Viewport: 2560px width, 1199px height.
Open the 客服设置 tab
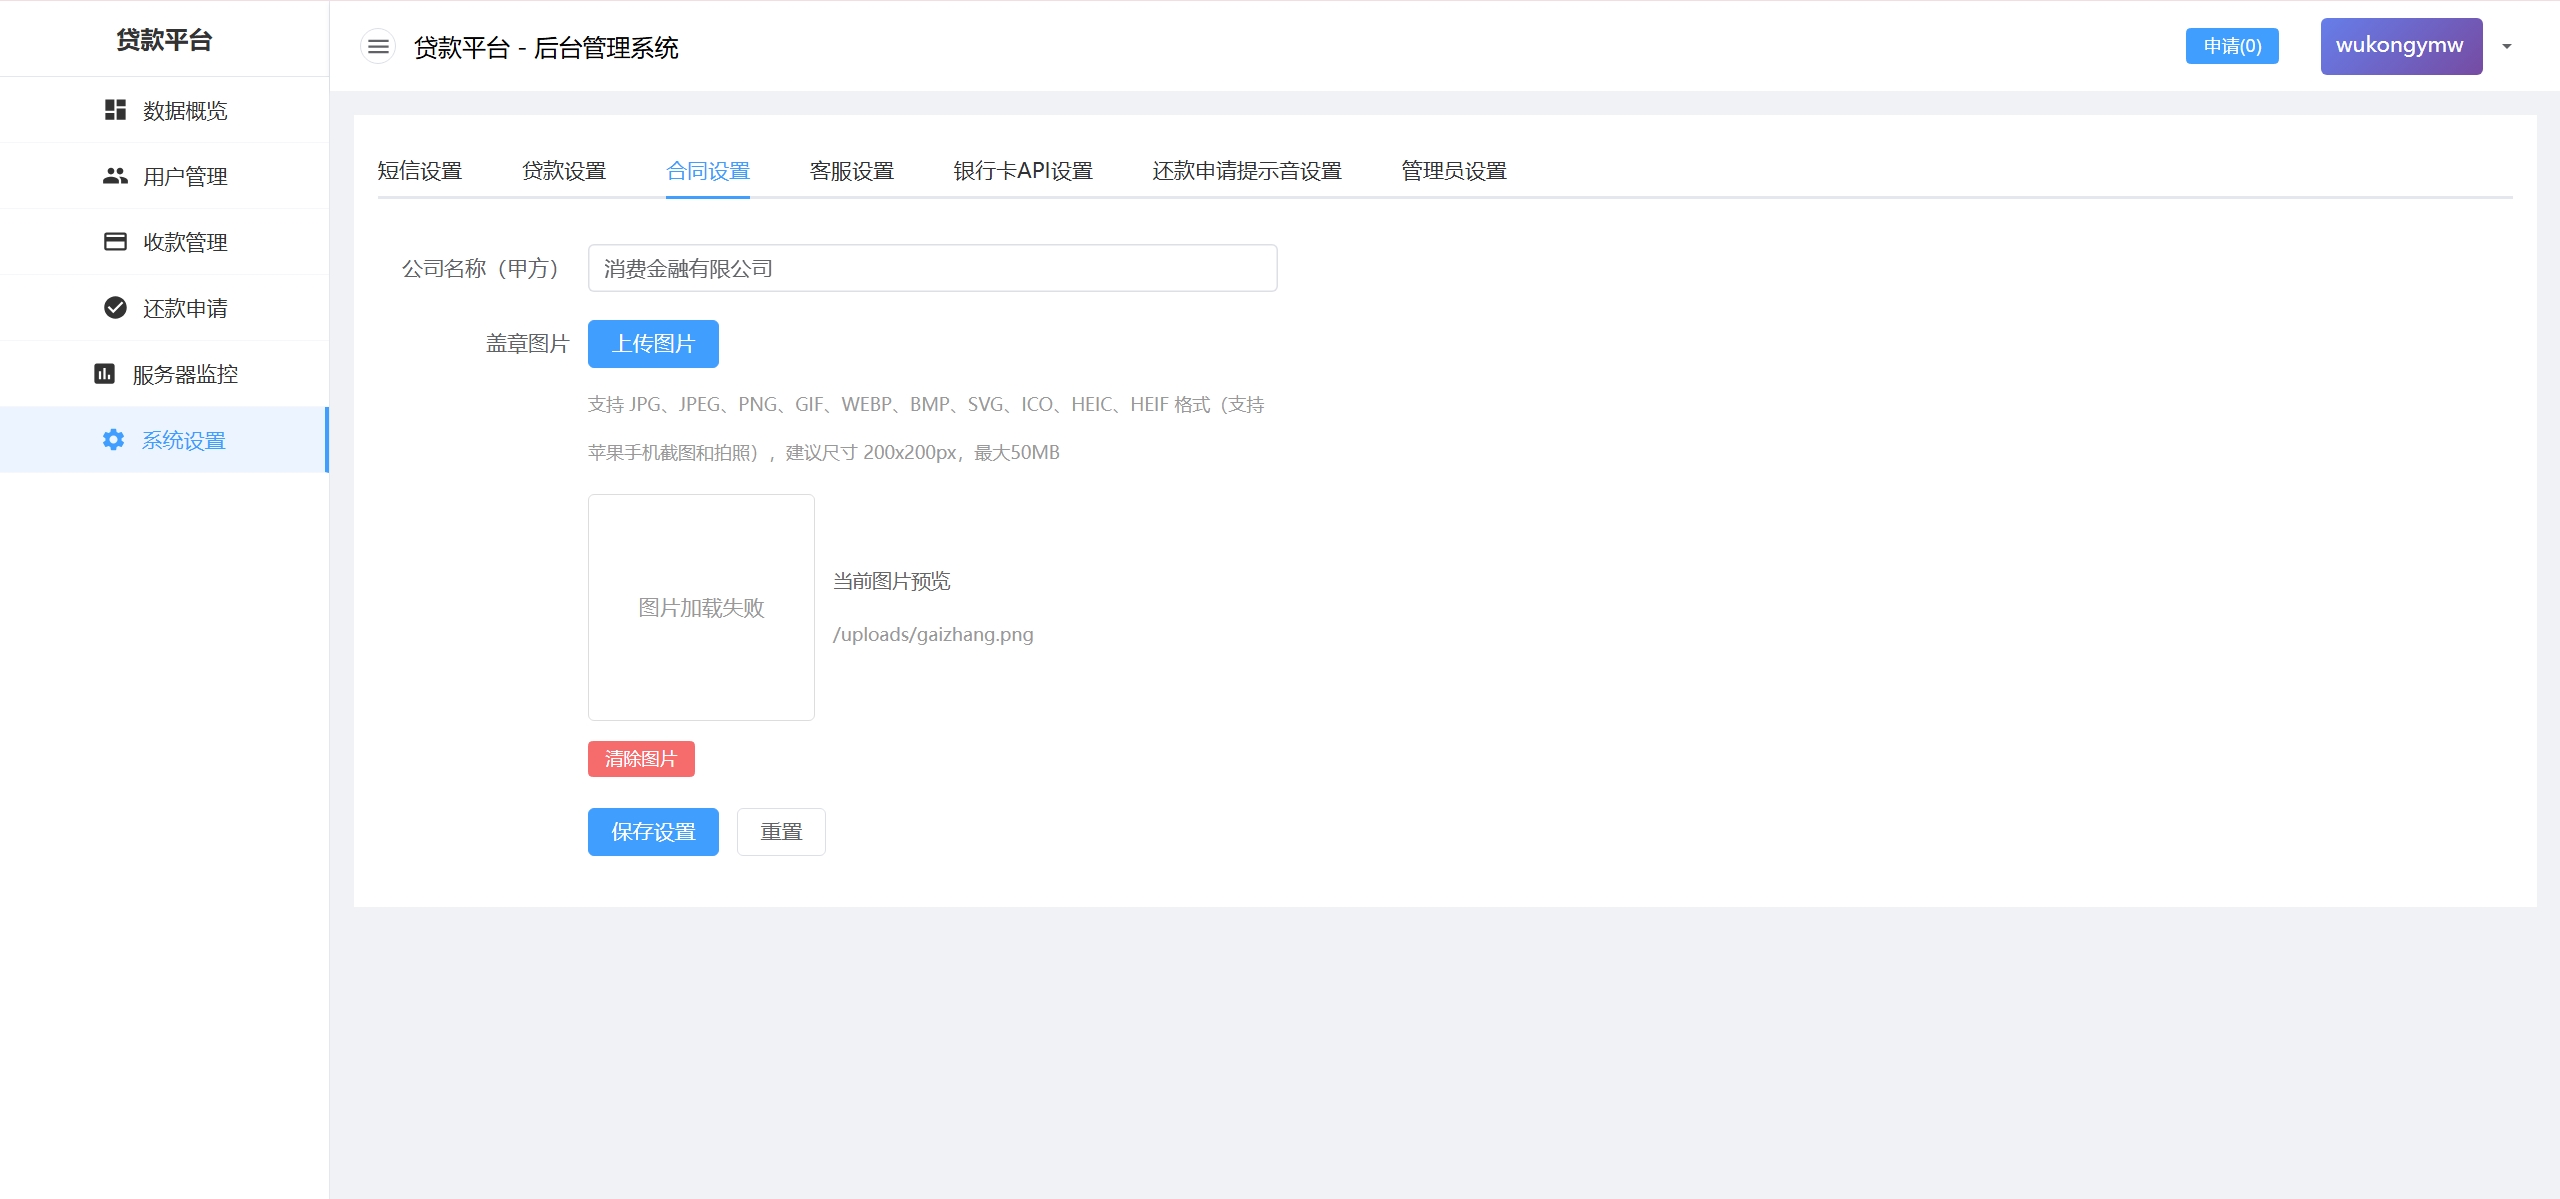coord(852,171)
